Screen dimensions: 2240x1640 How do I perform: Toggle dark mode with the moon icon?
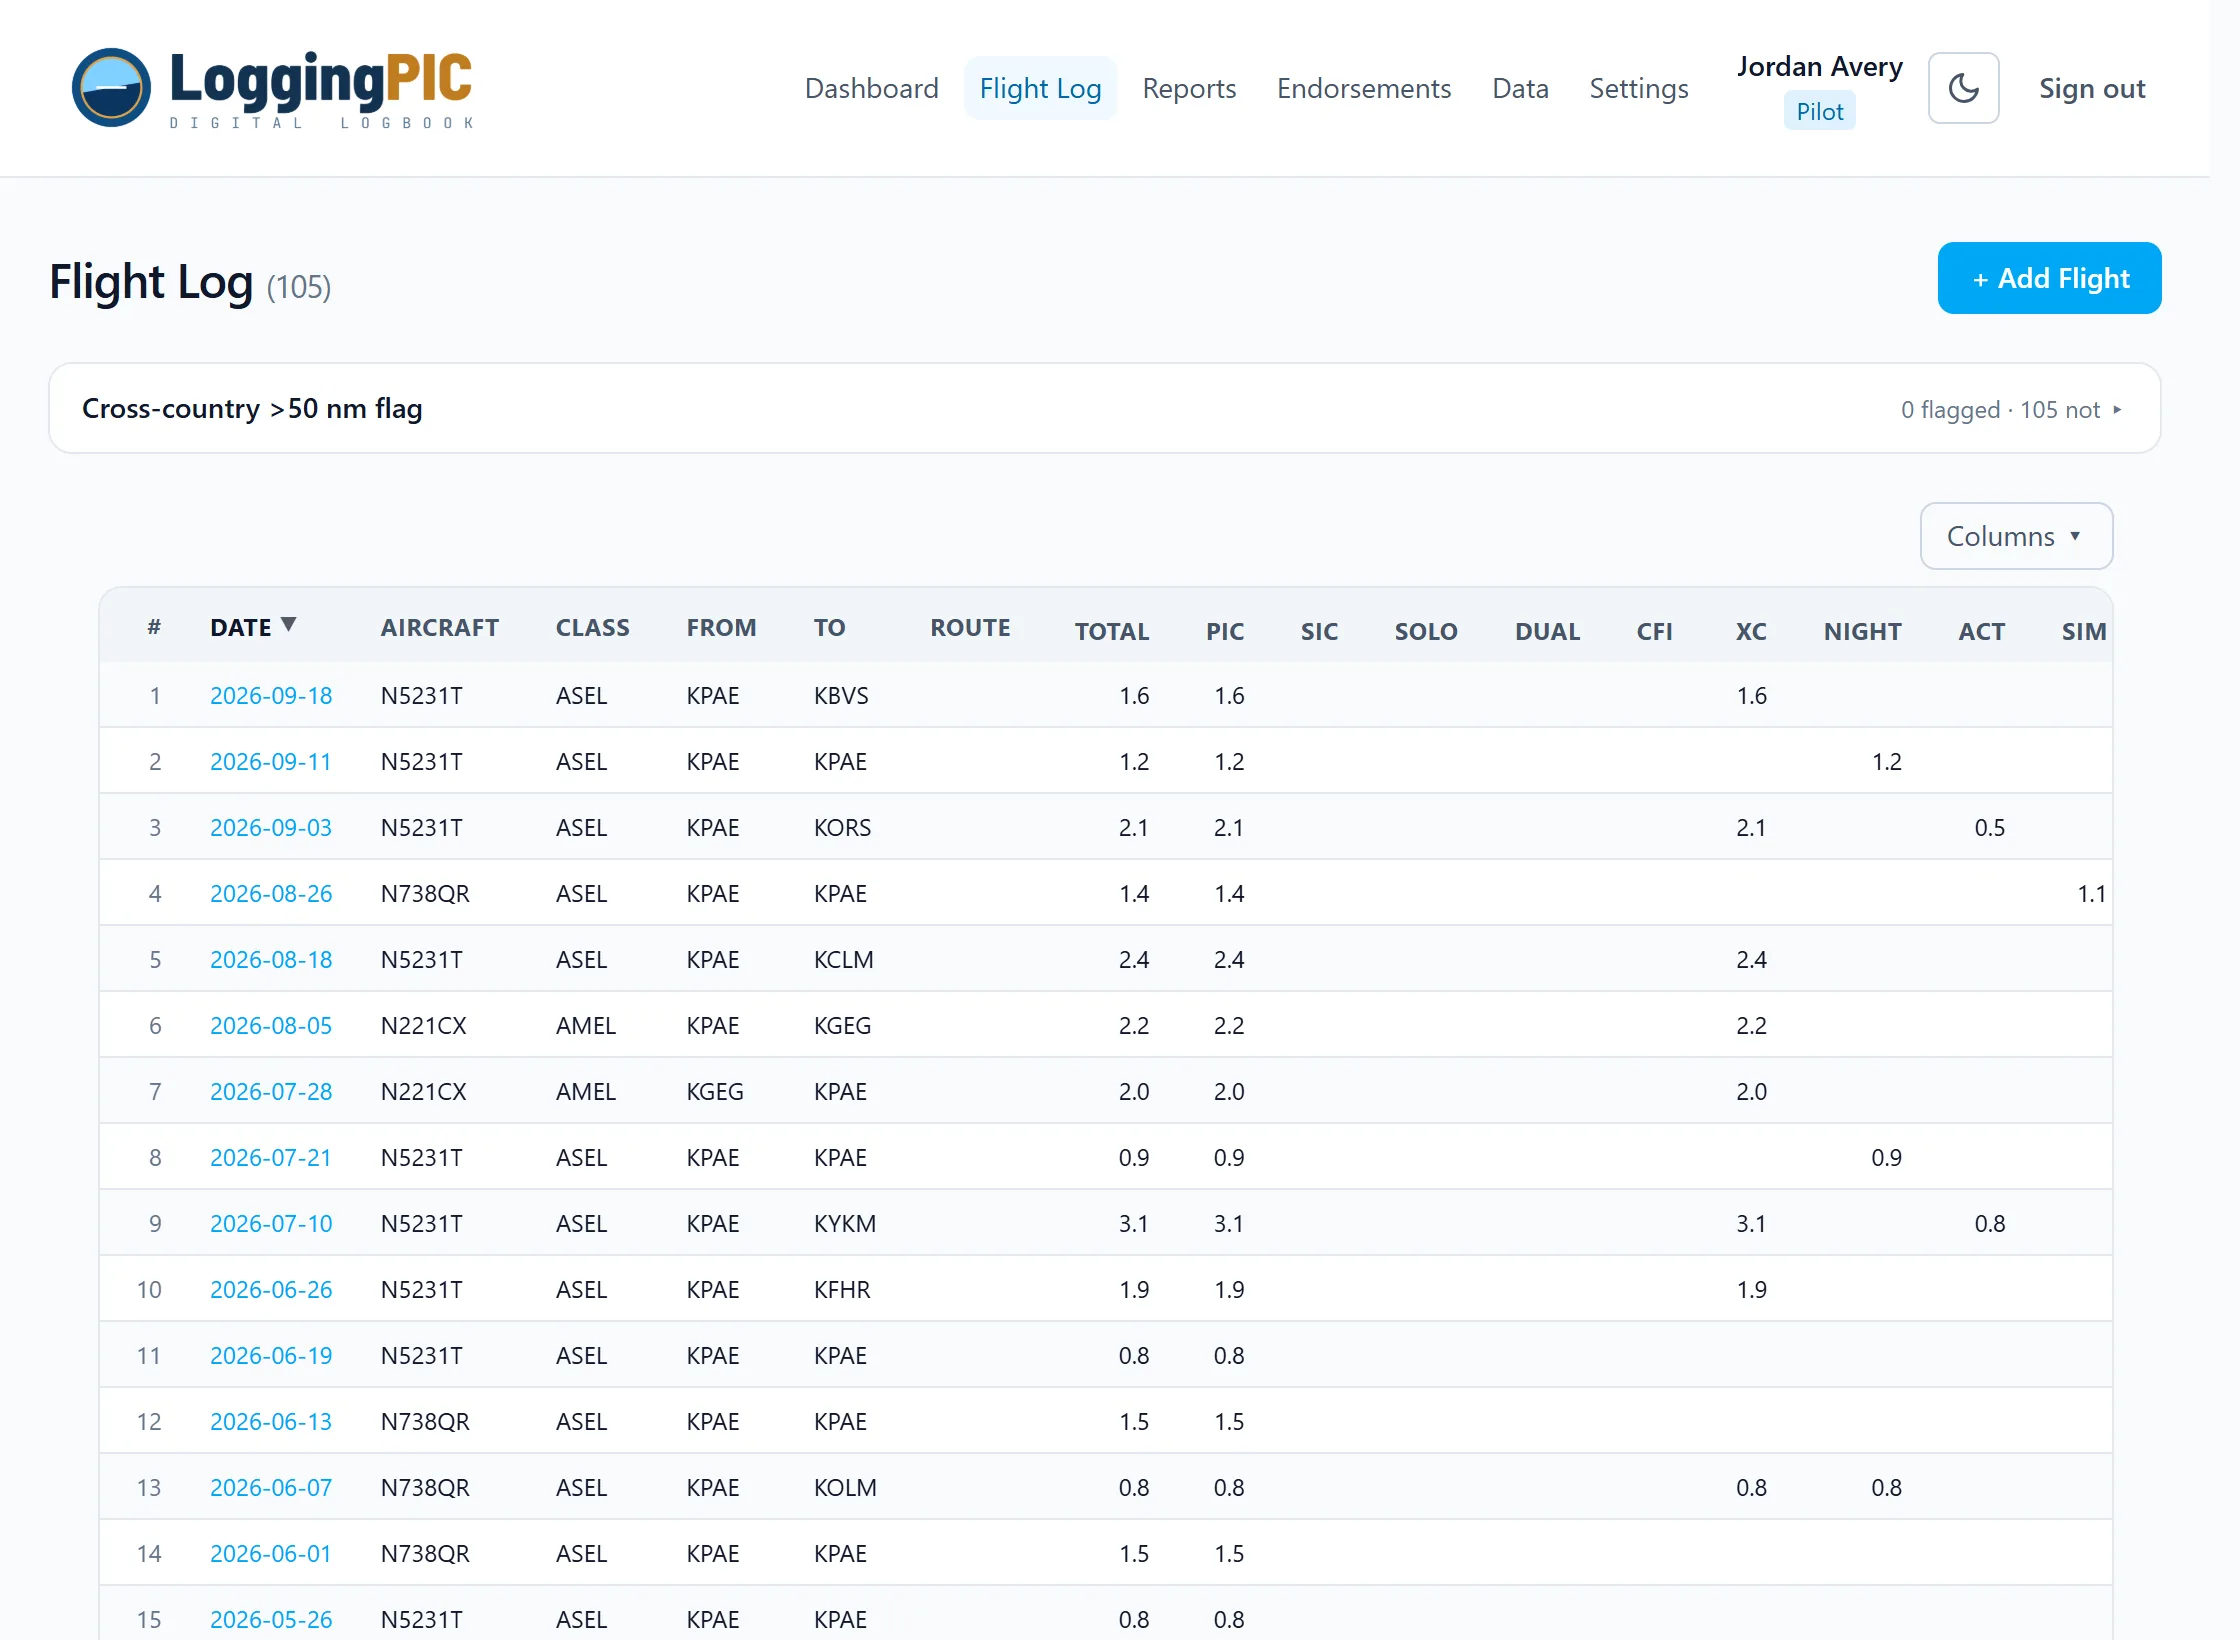(x=1963, y=88)
